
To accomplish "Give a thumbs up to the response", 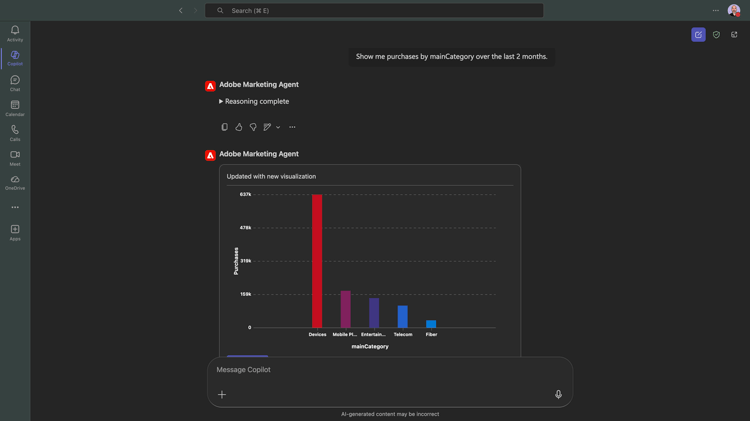I will pyautogui.click(x=239, y=127).
